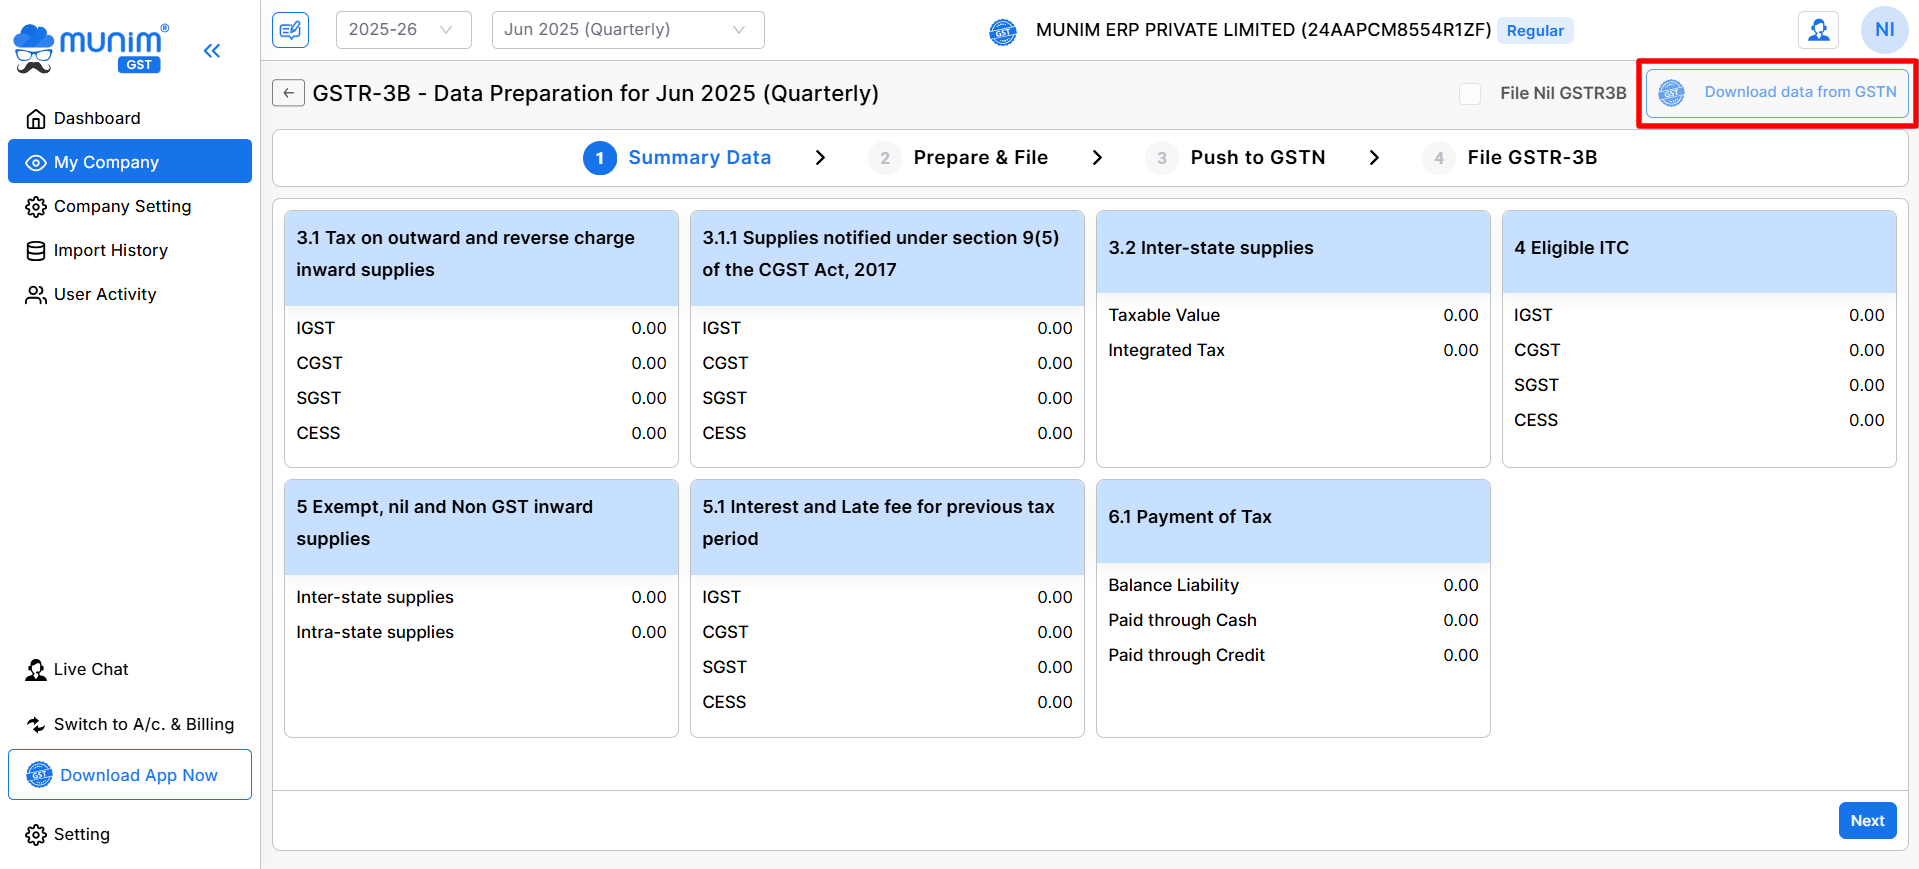Click the Regular taxpayer badge

coord(1535,31)
